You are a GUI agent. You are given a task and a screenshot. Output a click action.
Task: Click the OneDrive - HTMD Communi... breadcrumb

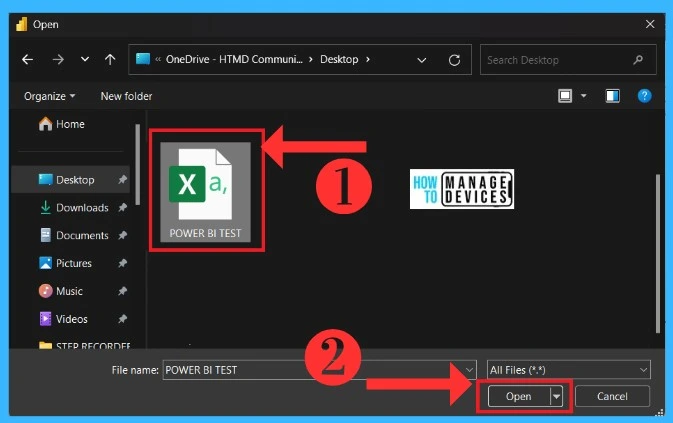[234, 59]
